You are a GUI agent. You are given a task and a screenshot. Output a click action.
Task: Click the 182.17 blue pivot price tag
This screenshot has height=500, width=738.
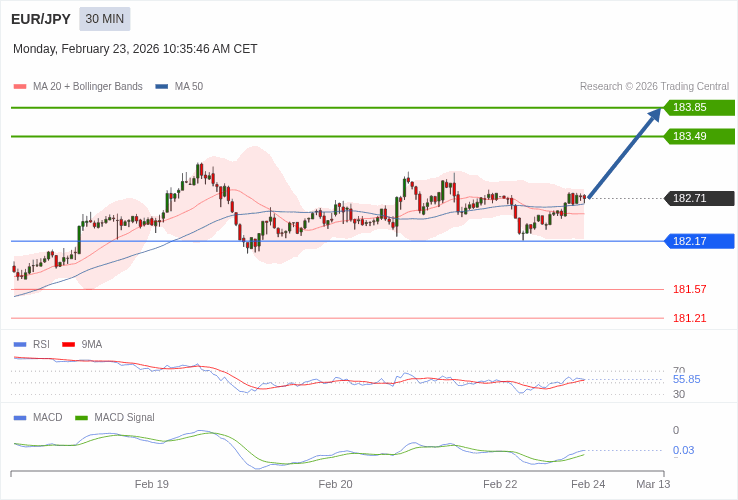click(x=699, y=241)
